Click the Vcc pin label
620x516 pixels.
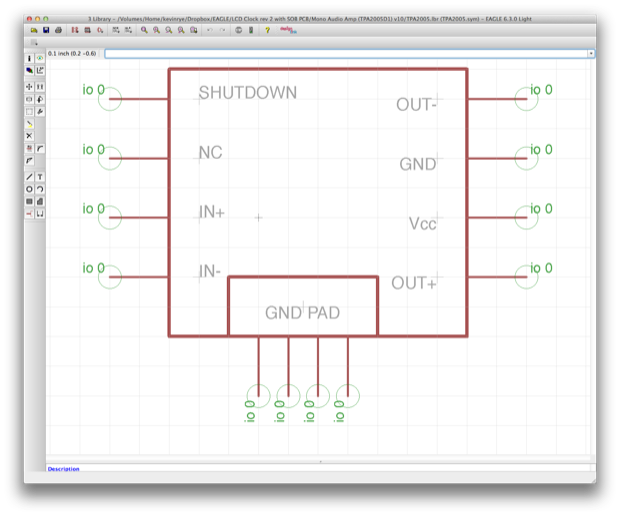pos(423,224)
